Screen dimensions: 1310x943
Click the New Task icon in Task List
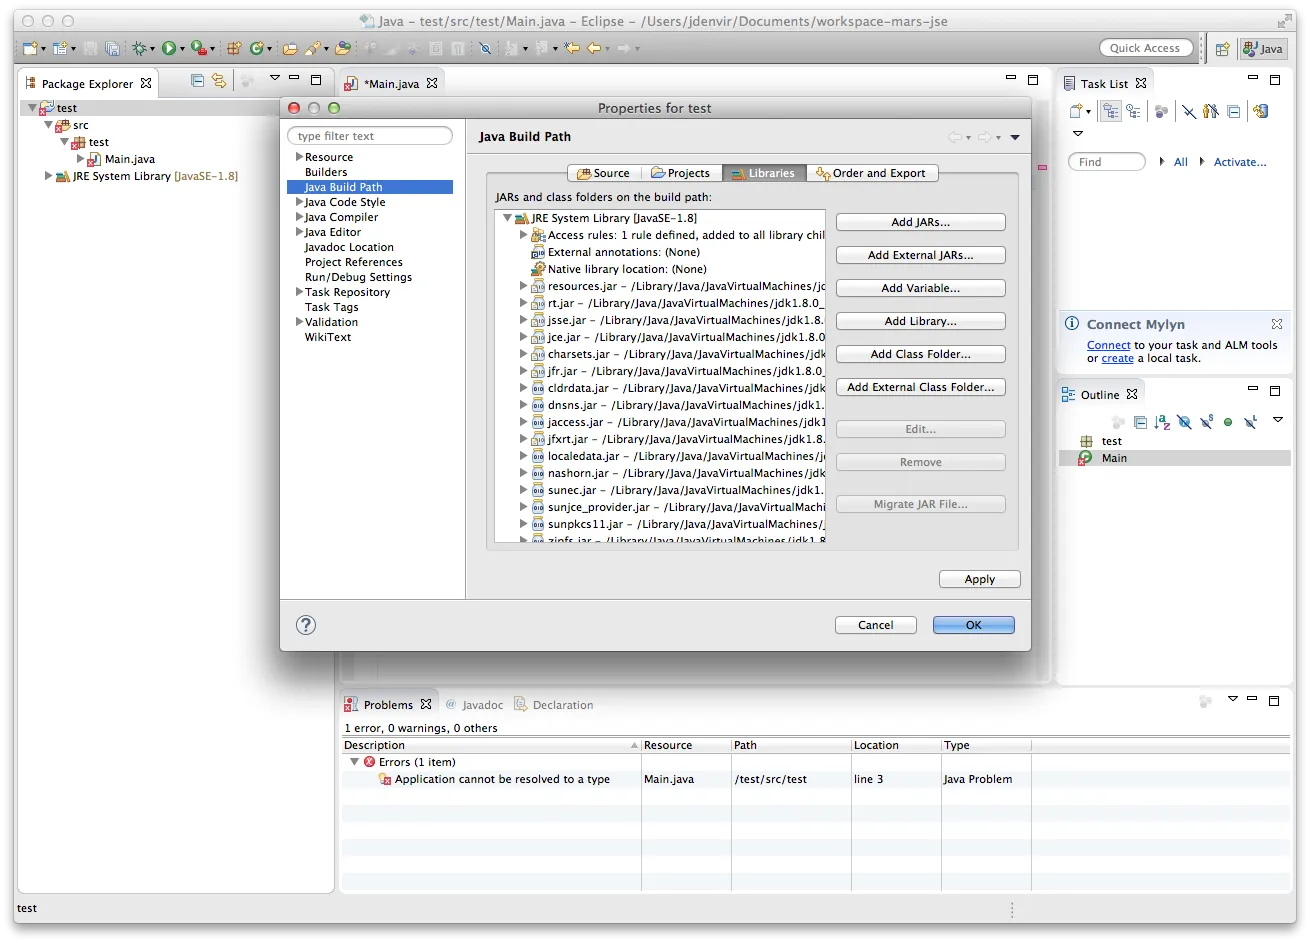coord(1075,112)
